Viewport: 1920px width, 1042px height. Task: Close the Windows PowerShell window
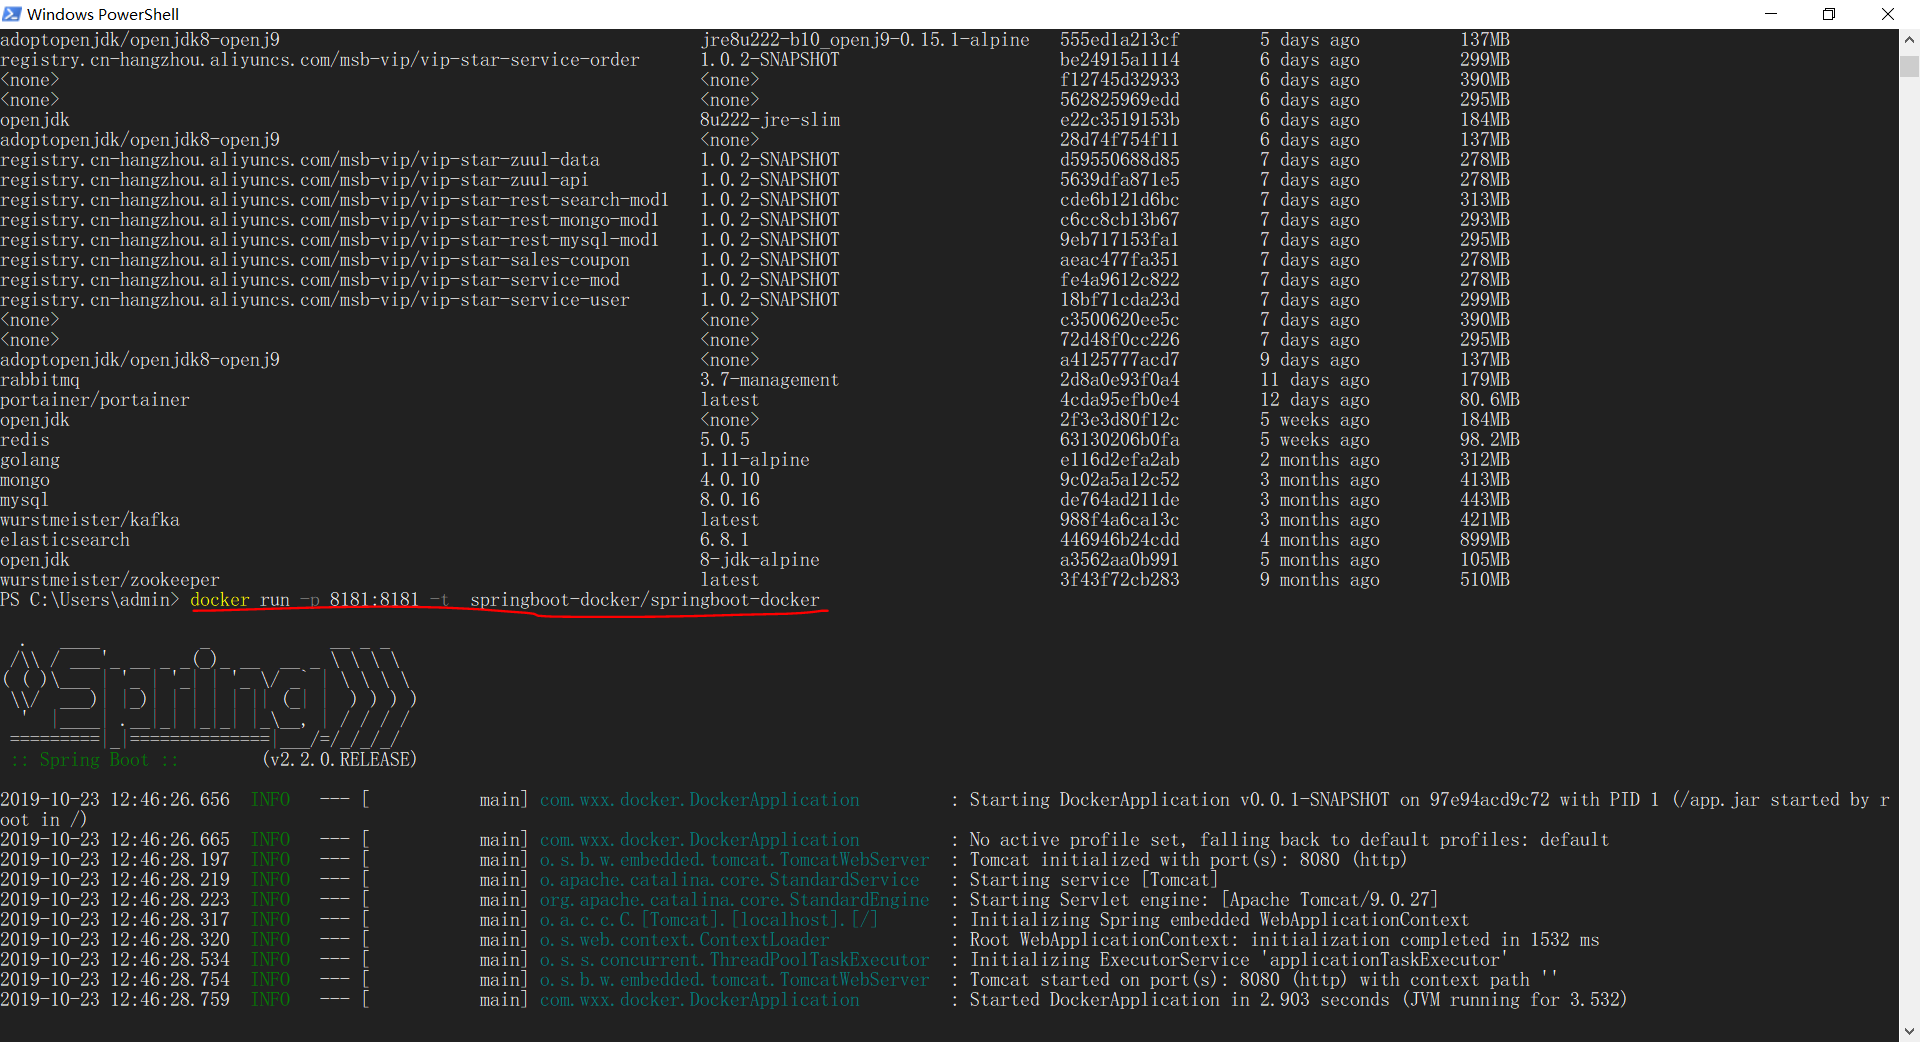[x=1888, y=14]
